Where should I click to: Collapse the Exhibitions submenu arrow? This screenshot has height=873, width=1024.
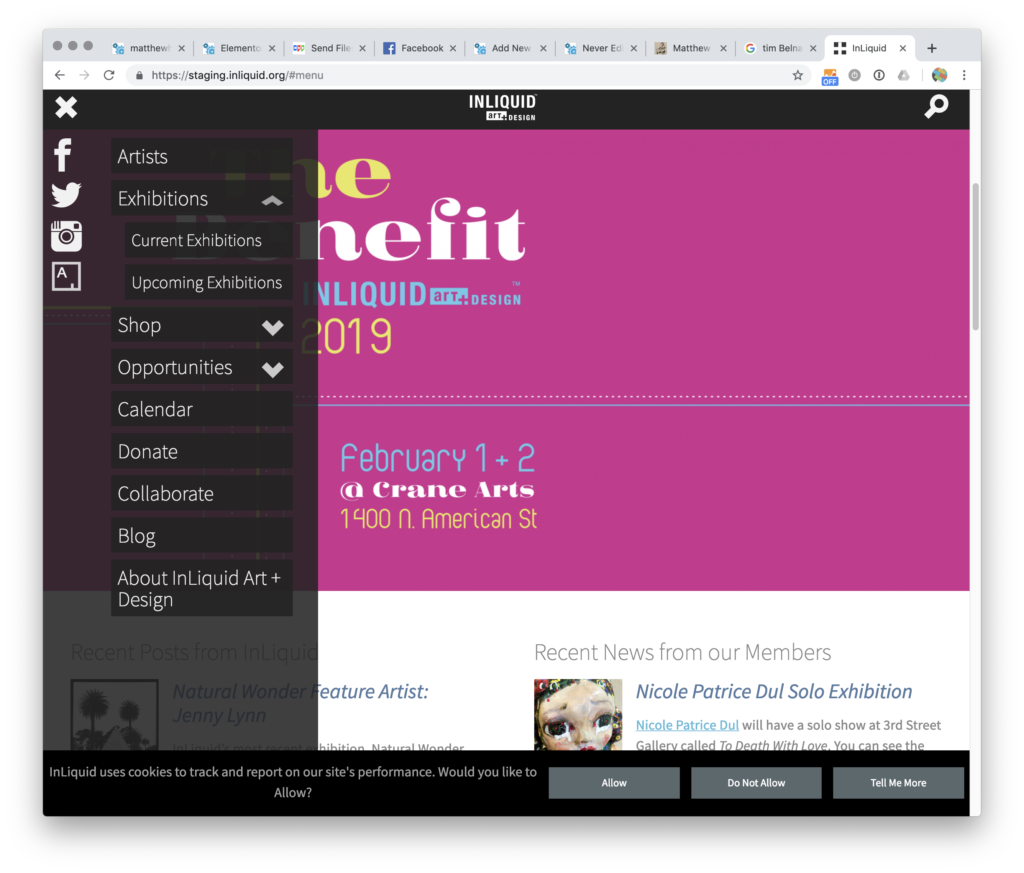(272, 200)
